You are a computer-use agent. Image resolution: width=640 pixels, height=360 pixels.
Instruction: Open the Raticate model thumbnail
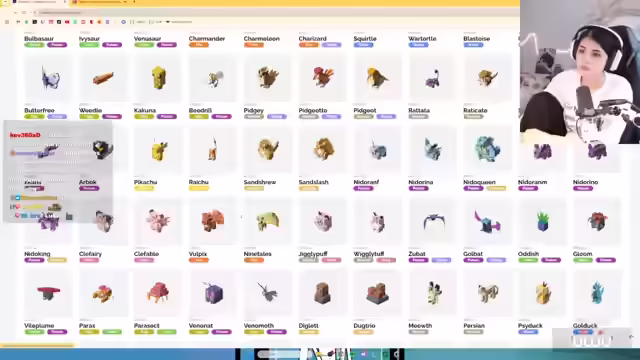487,78
